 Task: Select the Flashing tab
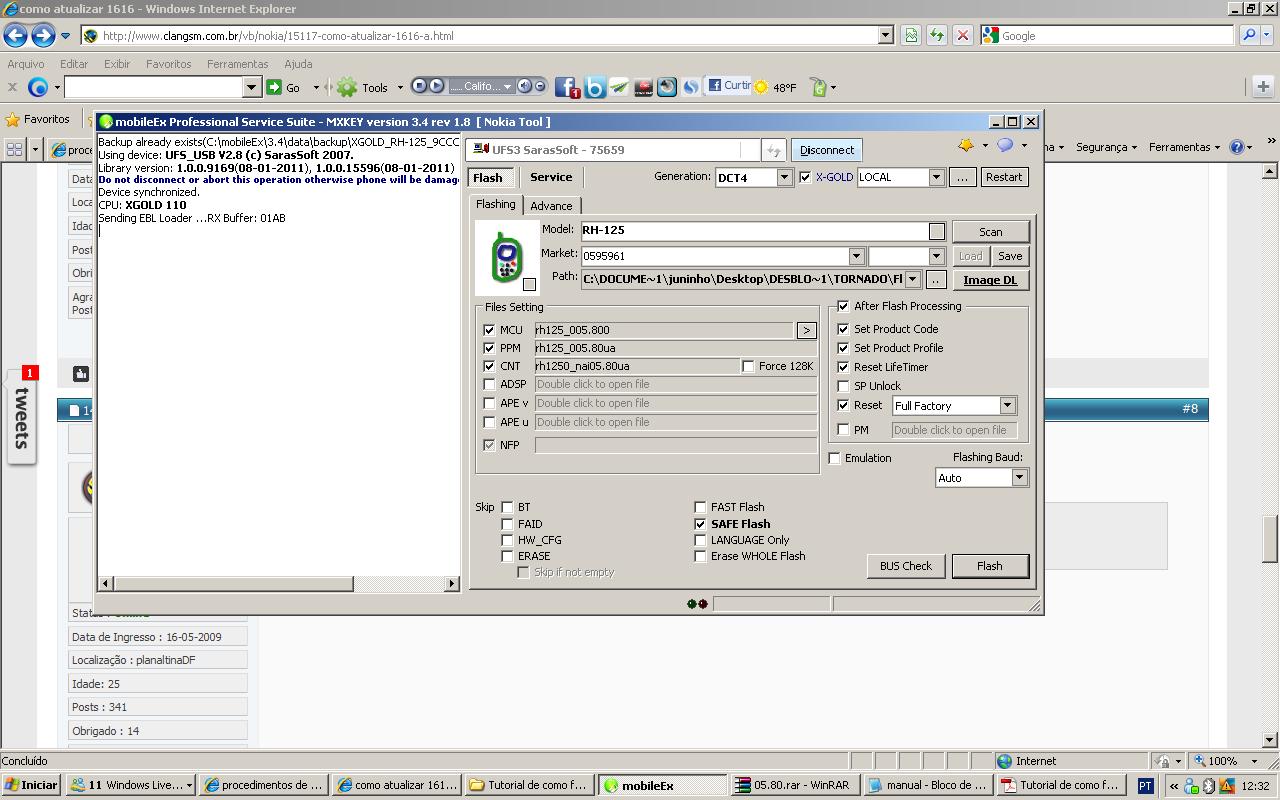(495, 204)
